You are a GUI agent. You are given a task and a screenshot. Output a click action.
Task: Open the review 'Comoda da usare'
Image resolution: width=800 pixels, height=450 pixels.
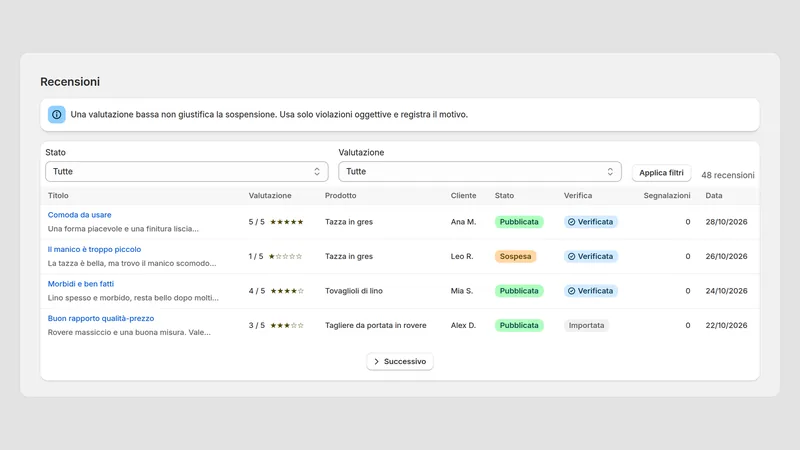pyautogui.click(x=80, y=215)
